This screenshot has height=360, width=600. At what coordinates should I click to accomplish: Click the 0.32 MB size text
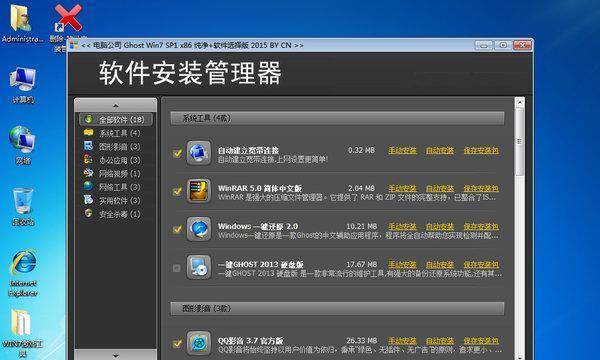[361, 150]
